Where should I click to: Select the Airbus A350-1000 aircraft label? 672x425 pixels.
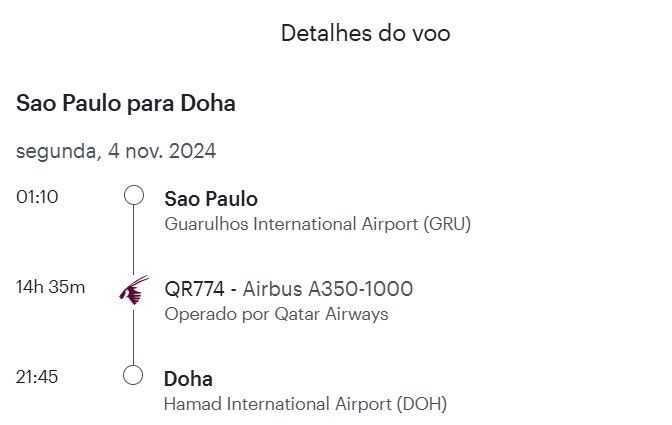328,289
